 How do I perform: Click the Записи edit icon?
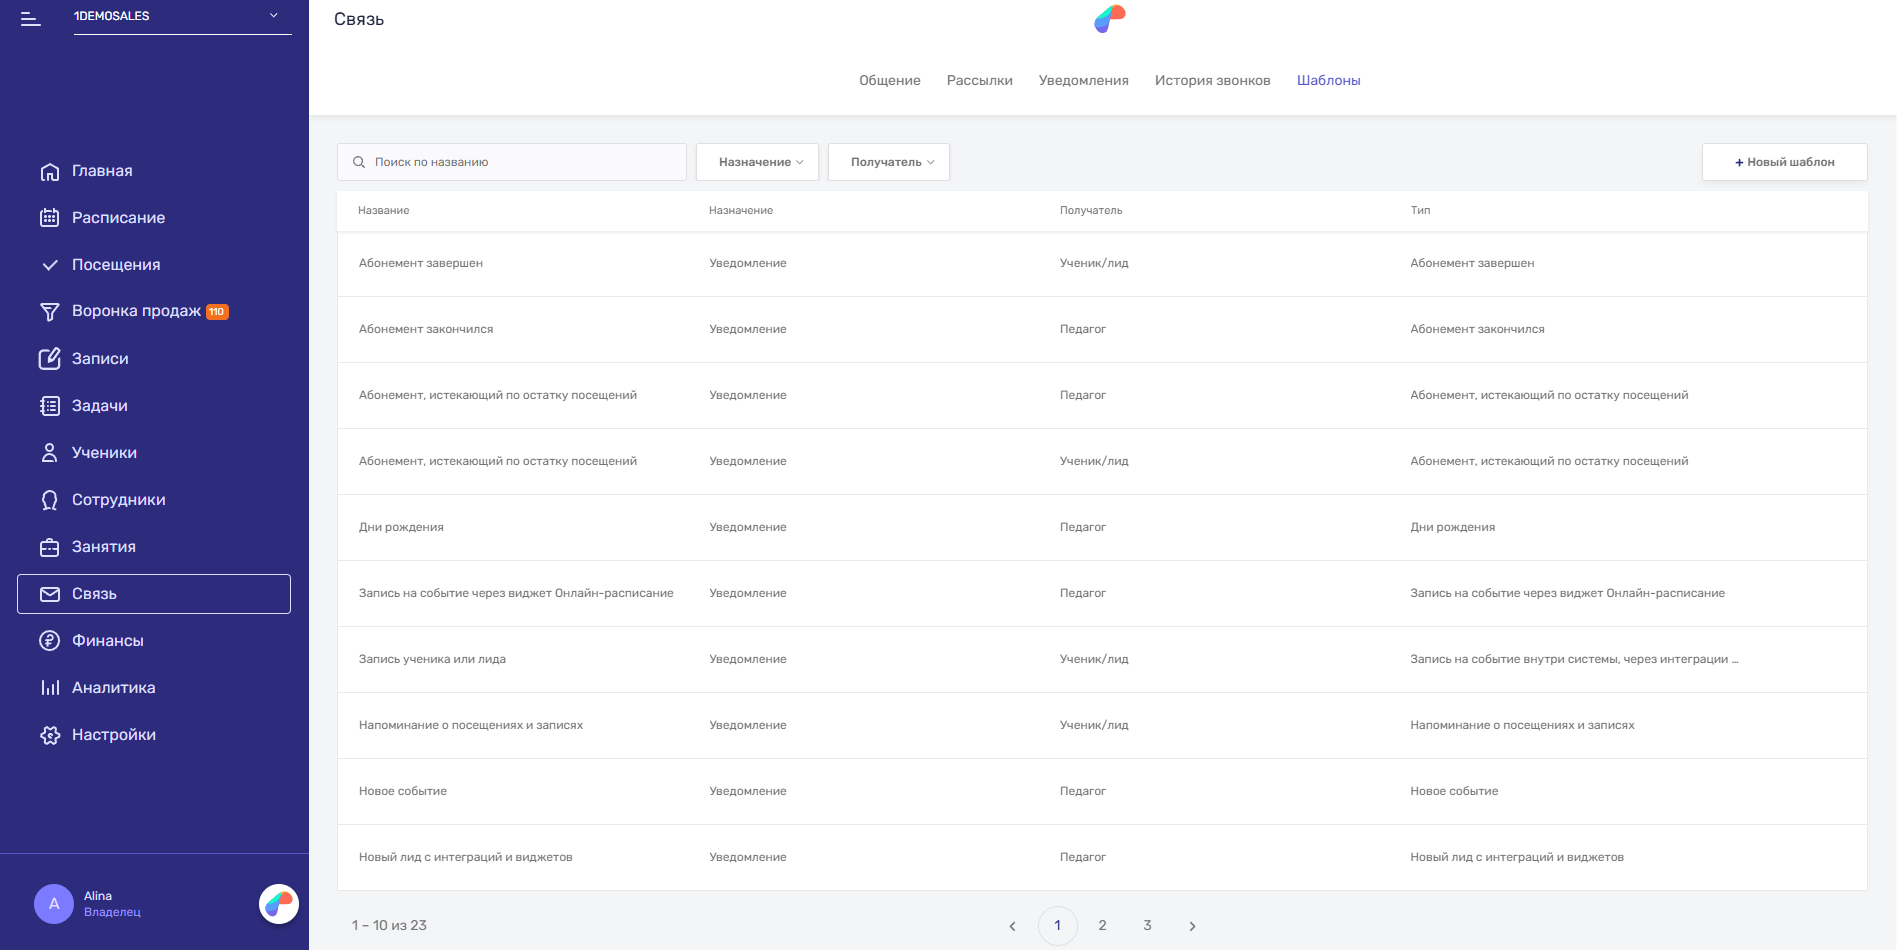click(x=50, y=359)
